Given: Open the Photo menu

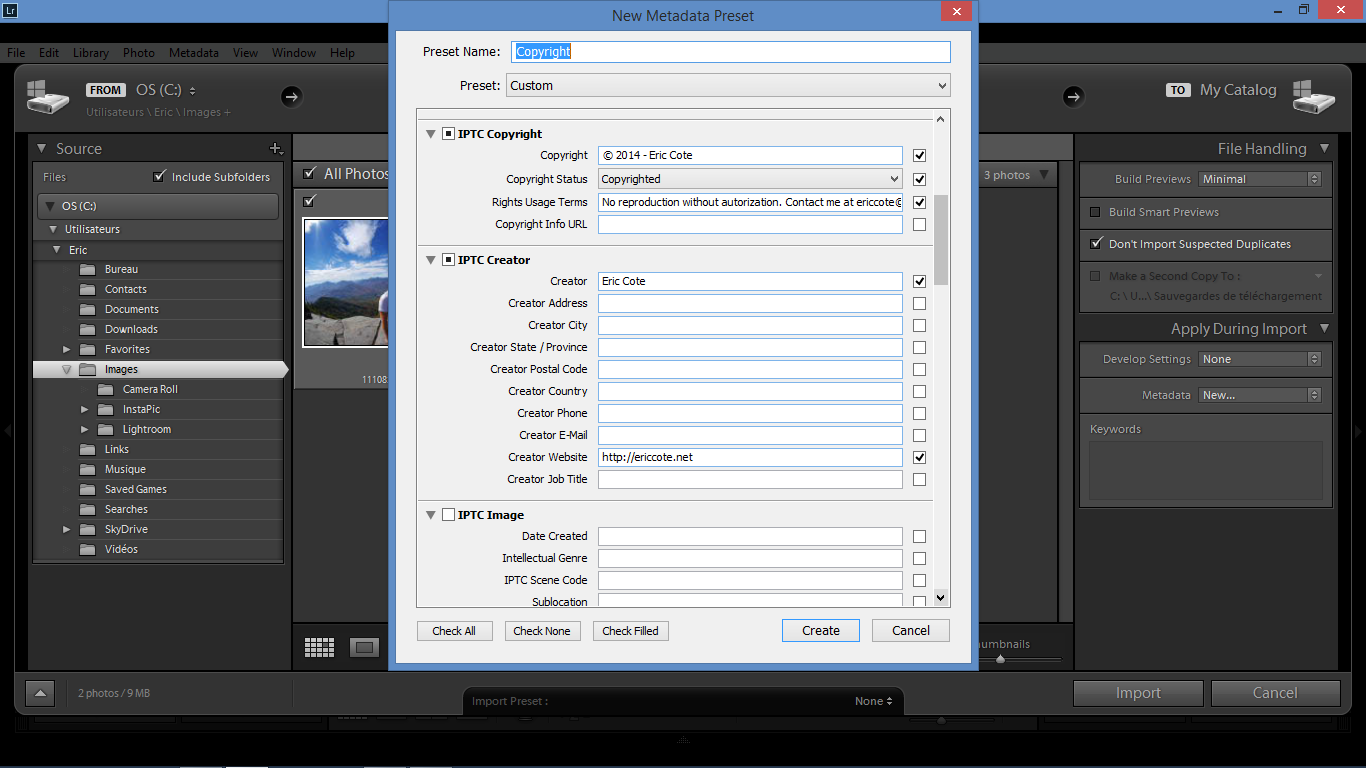Looking at the screenshot, I should [139, 53].
